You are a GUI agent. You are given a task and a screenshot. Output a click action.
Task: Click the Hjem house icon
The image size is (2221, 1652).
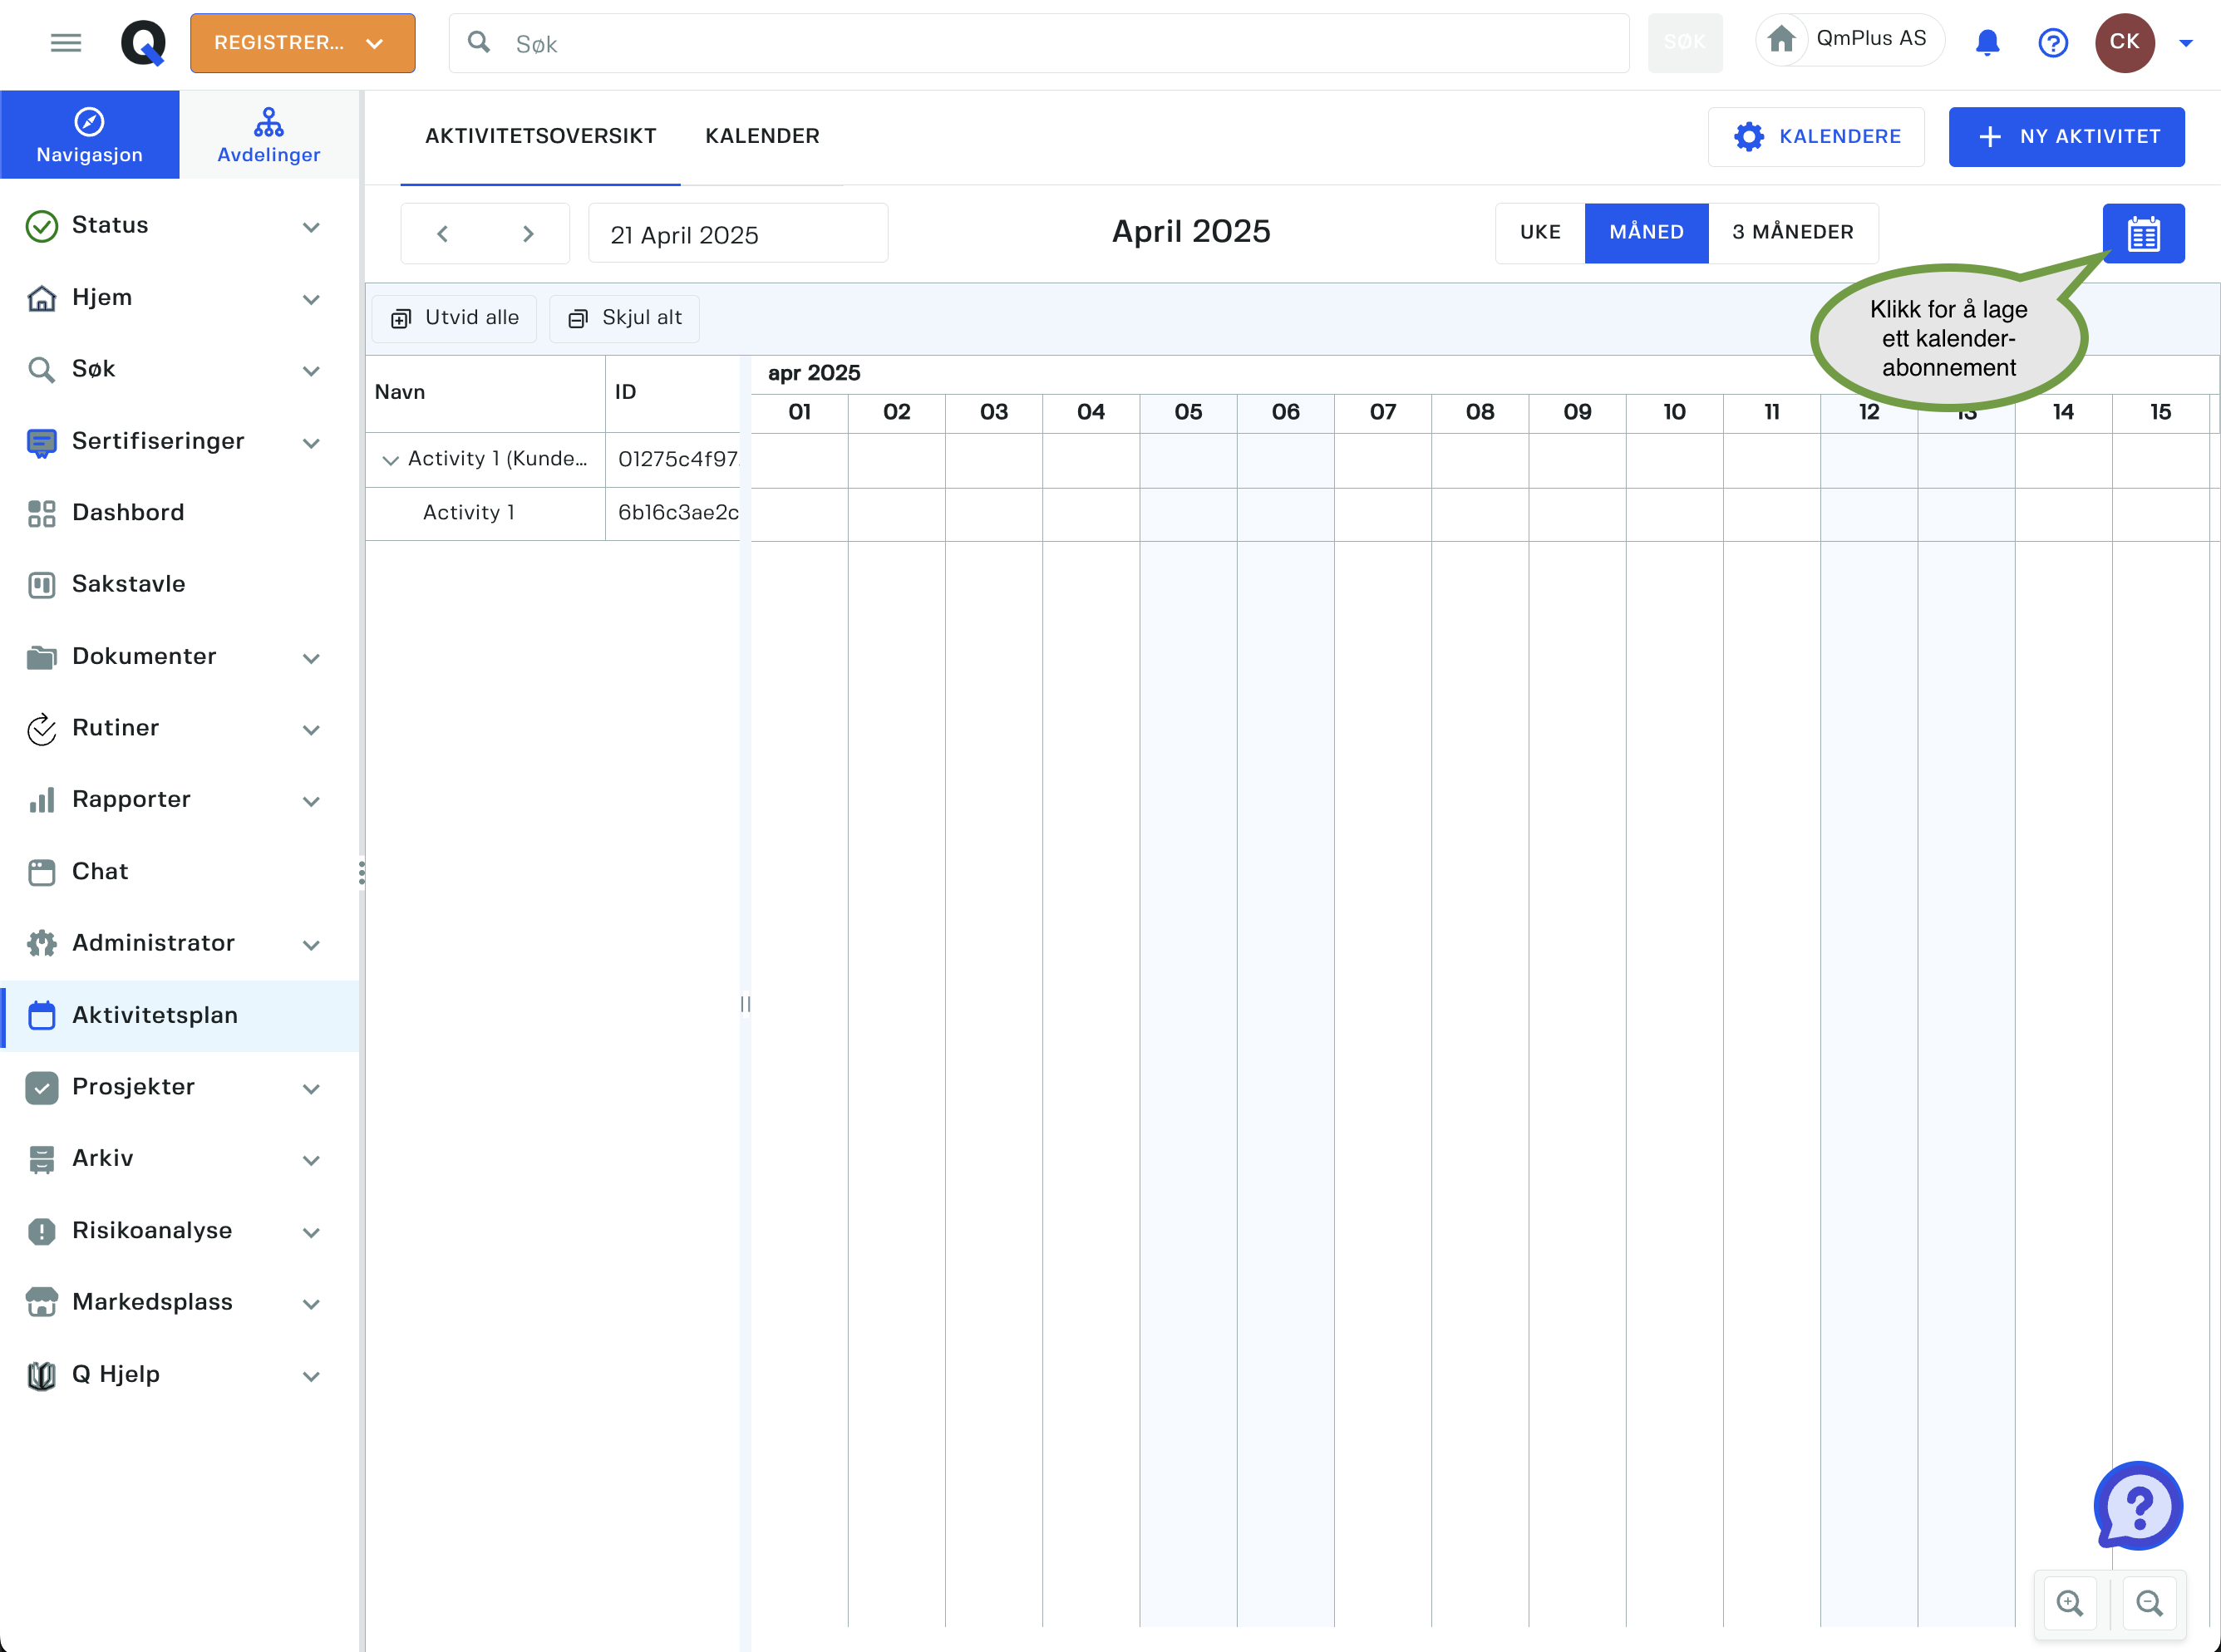[41, 298]
